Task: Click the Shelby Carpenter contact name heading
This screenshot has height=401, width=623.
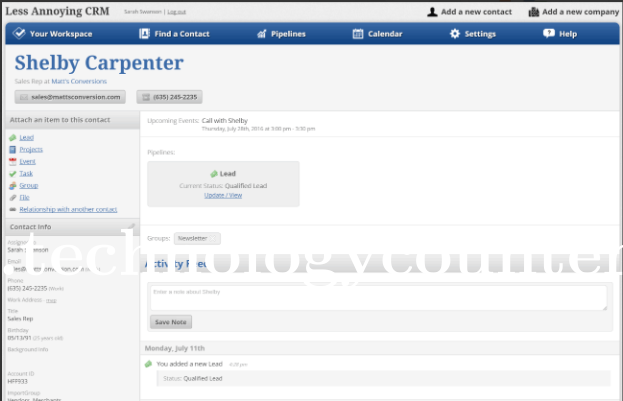Action: (x=99, y=63)
